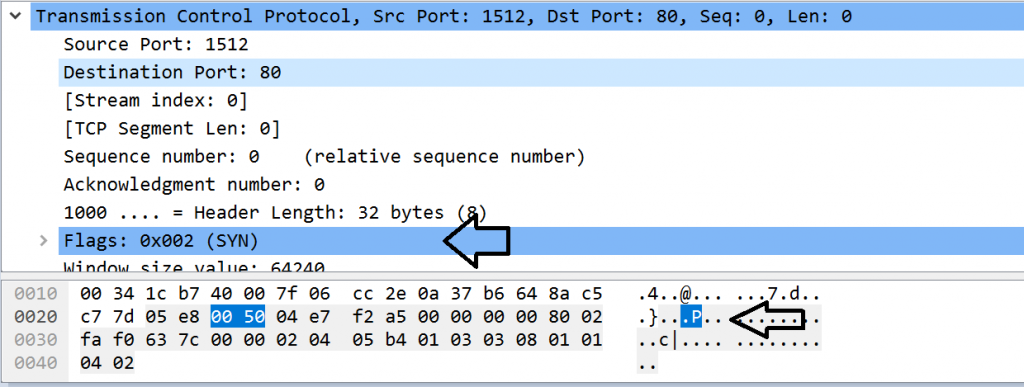
Task: Click the fa f0 window size bytes
Action: (107, 340)
